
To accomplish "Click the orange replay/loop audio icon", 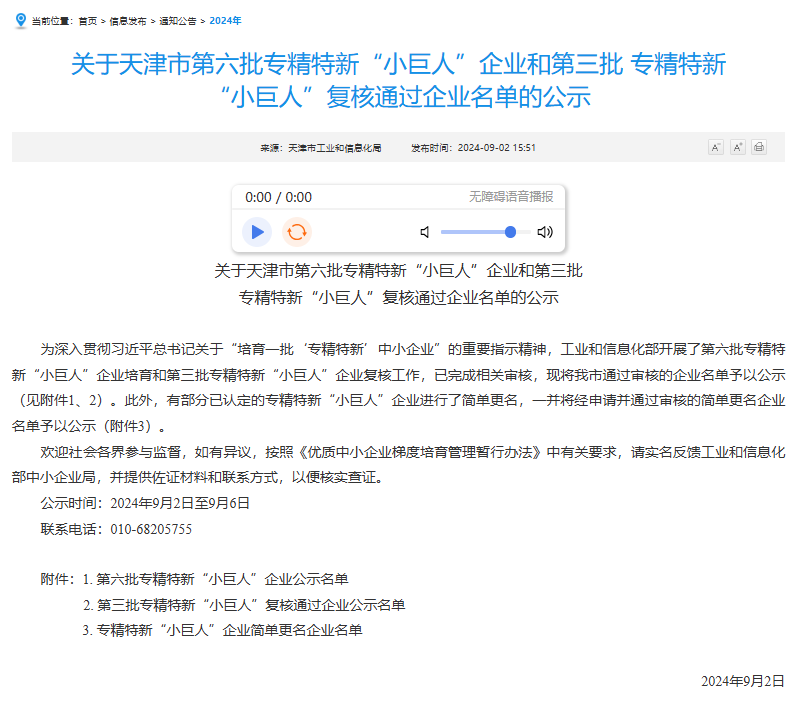I will tap(296, 232).
